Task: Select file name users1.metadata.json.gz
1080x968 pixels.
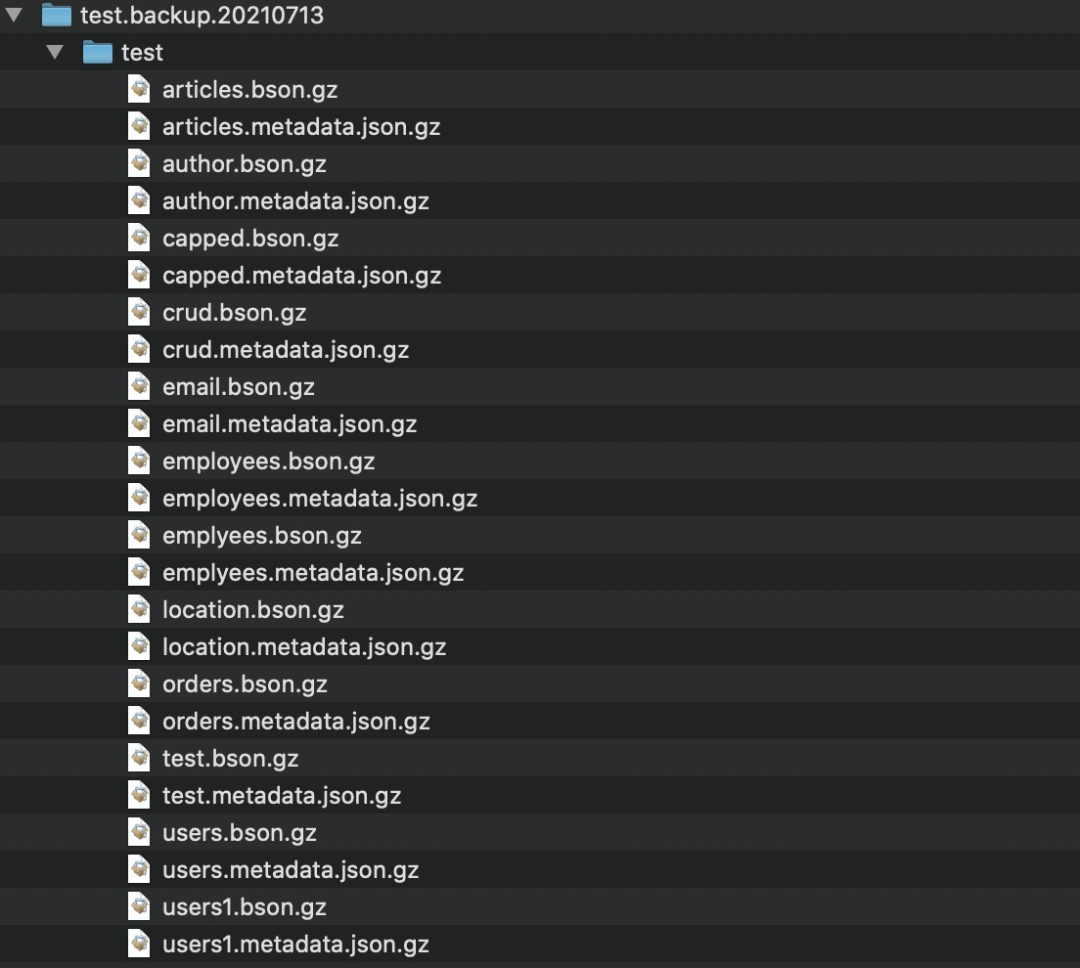Action: (296, 946)
